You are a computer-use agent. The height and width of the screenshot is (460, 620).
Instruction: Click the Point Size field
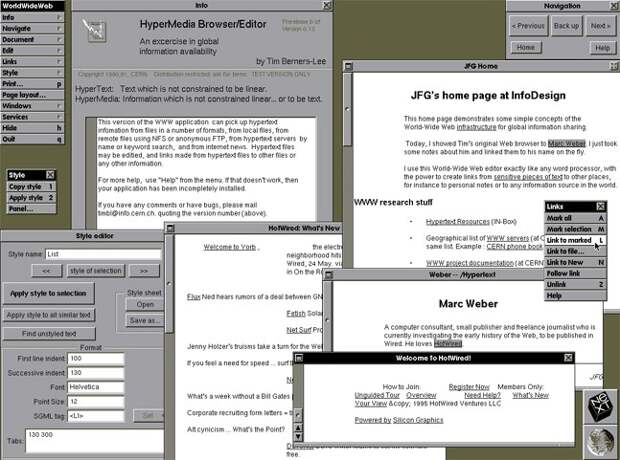96,401
